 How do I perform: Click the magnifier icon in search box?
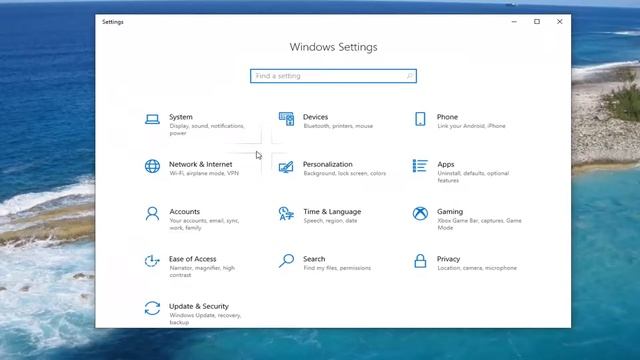point(409,76)
